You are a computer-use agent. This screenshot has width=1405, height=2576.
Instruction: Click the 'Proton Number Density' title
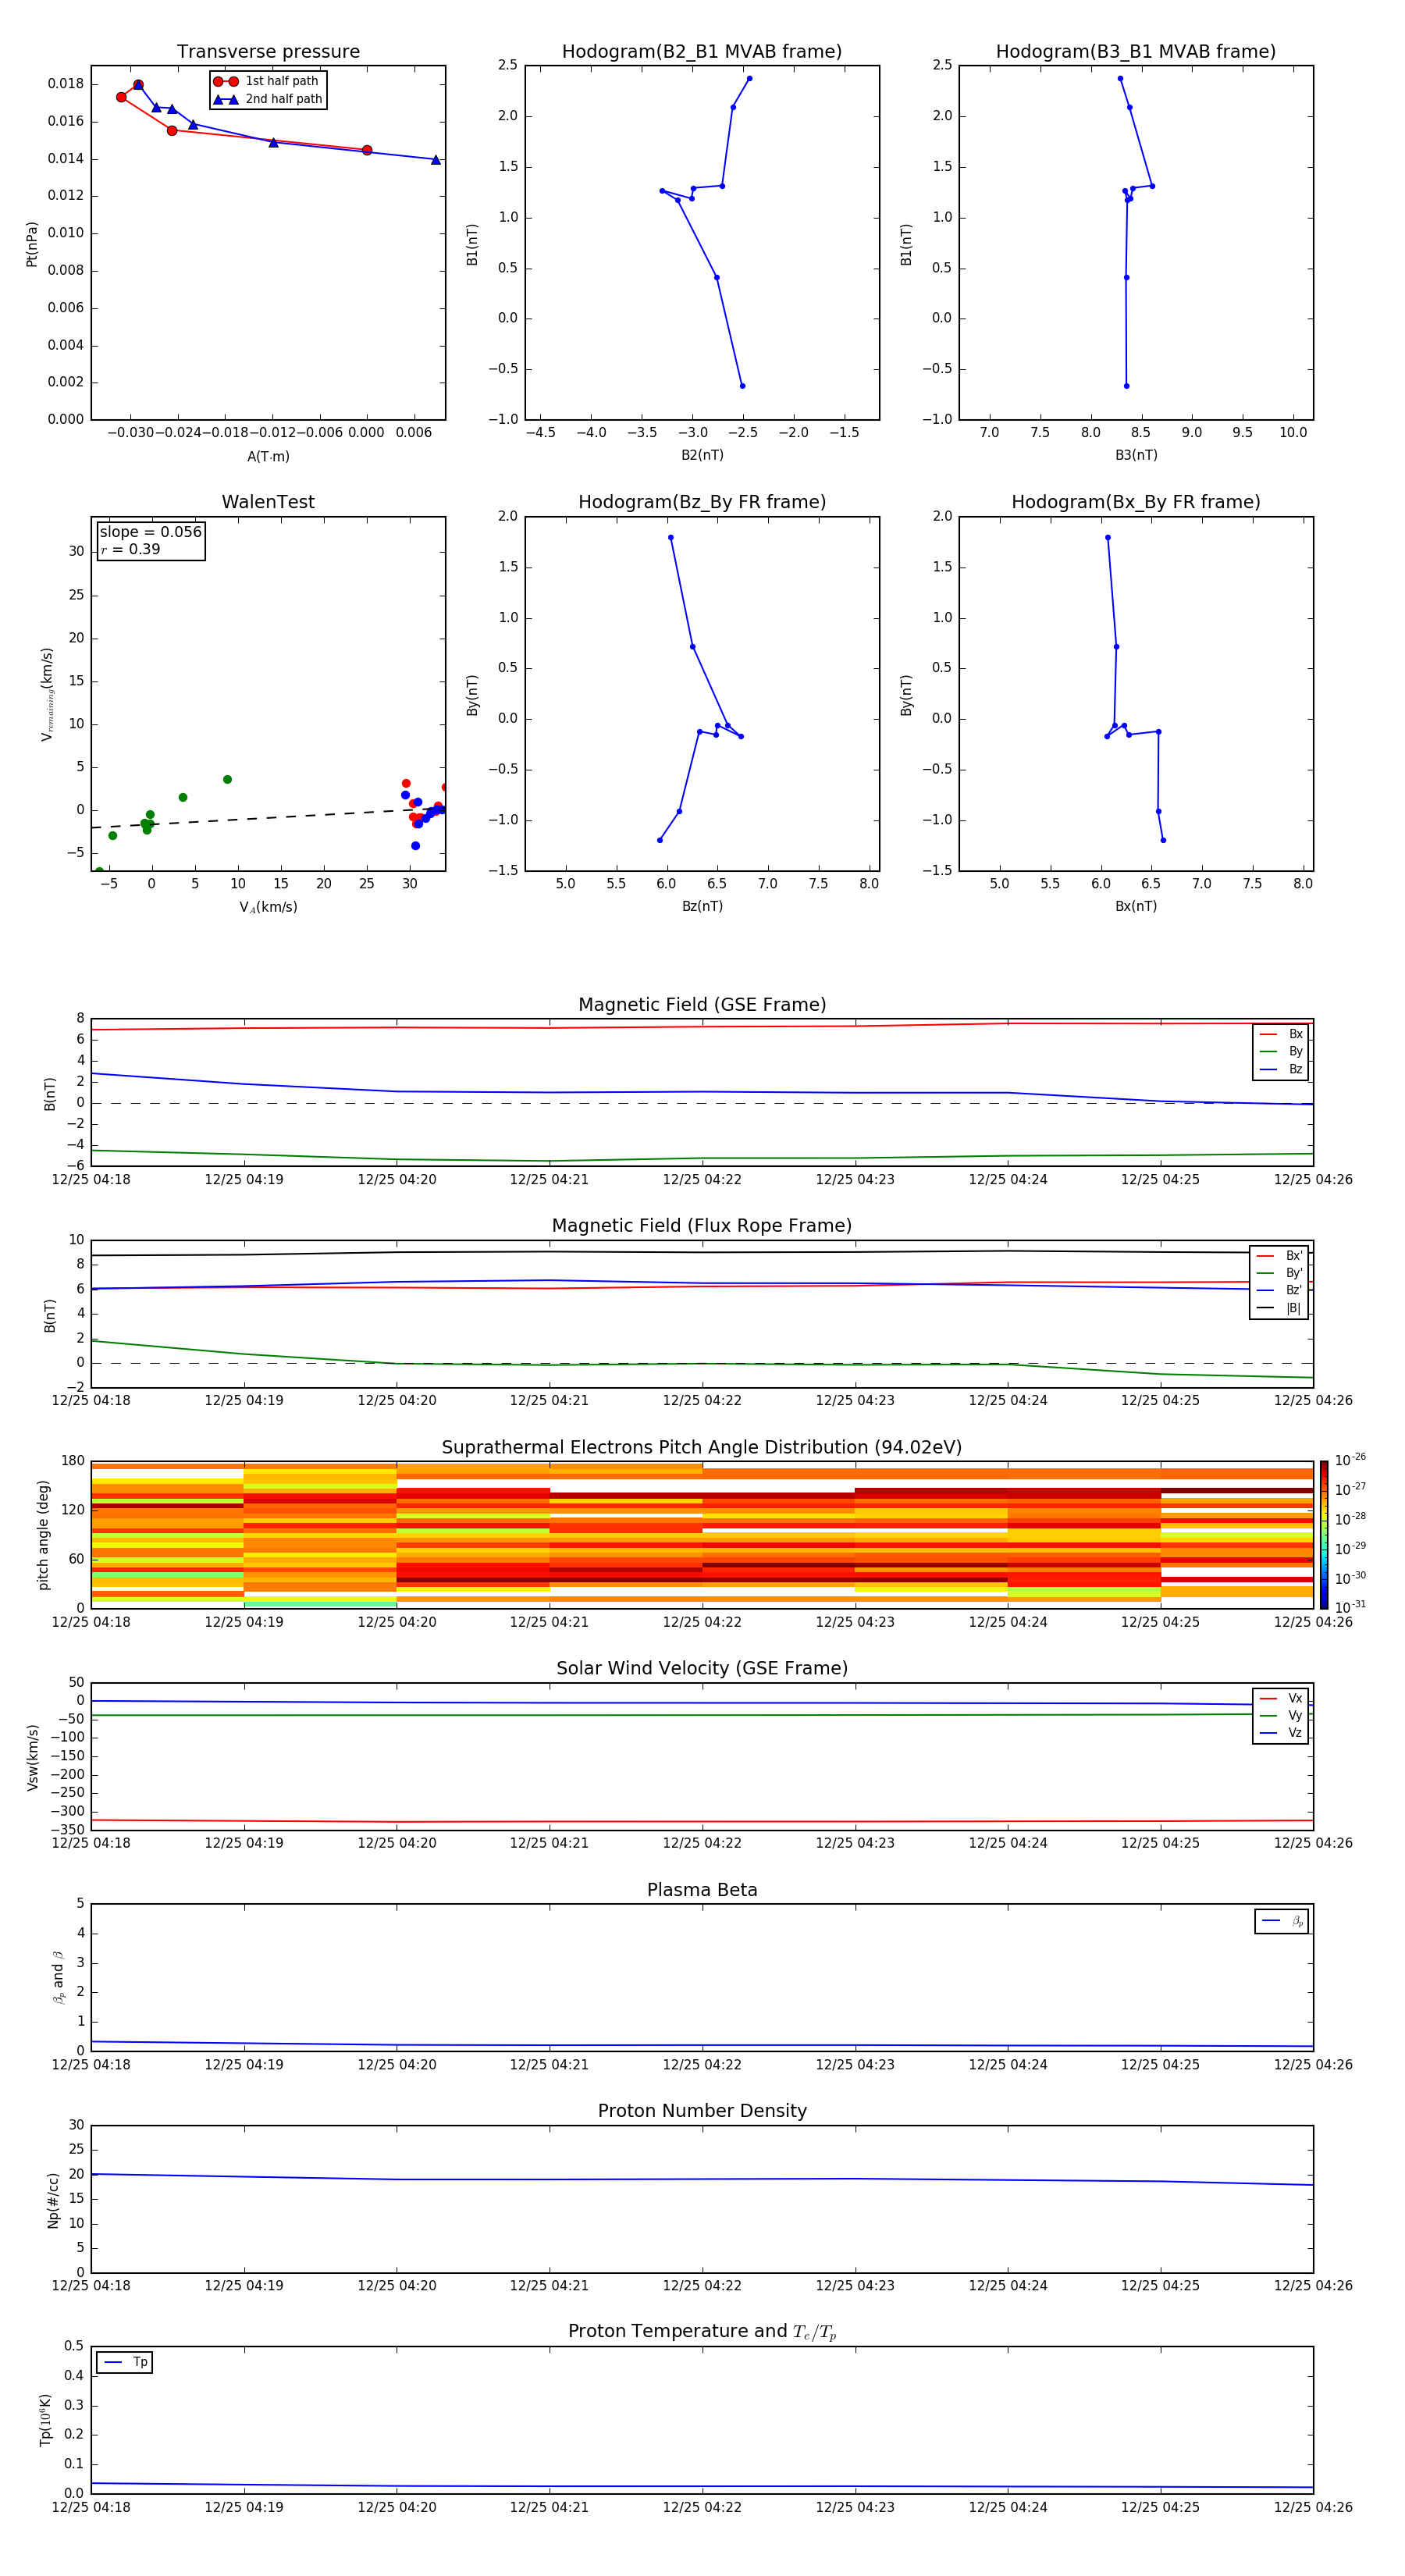pos(702,2111)
